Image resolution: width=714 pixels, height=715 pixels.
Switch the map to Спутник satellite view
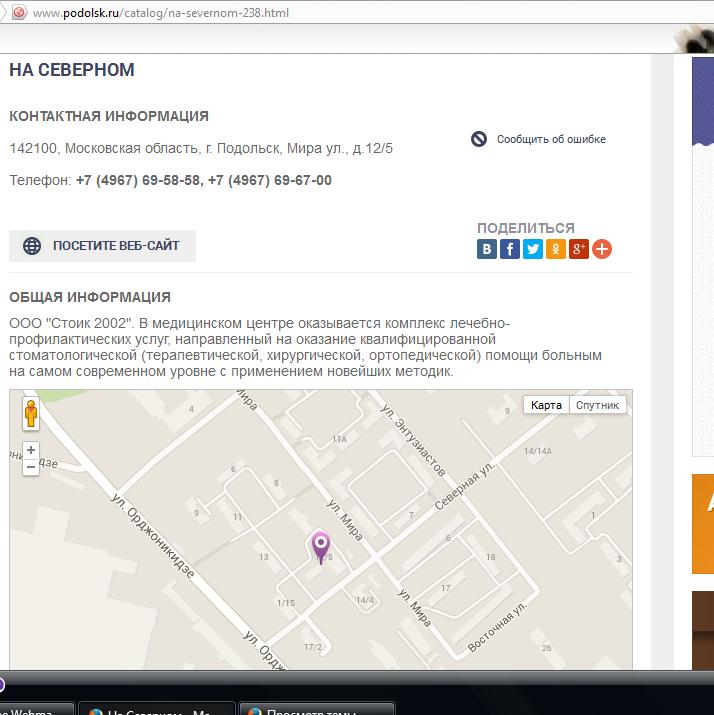[598, 405]
